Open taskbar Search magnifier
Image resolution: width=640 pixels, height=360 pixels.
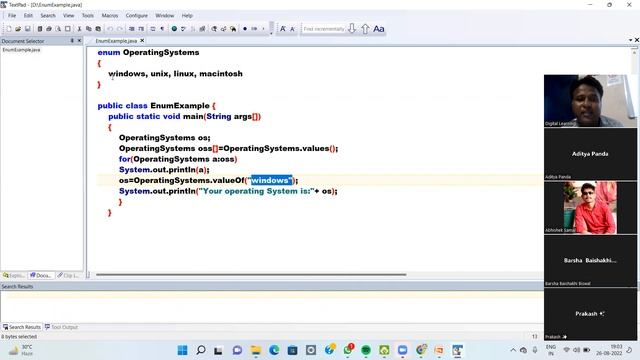click(201, 350)
